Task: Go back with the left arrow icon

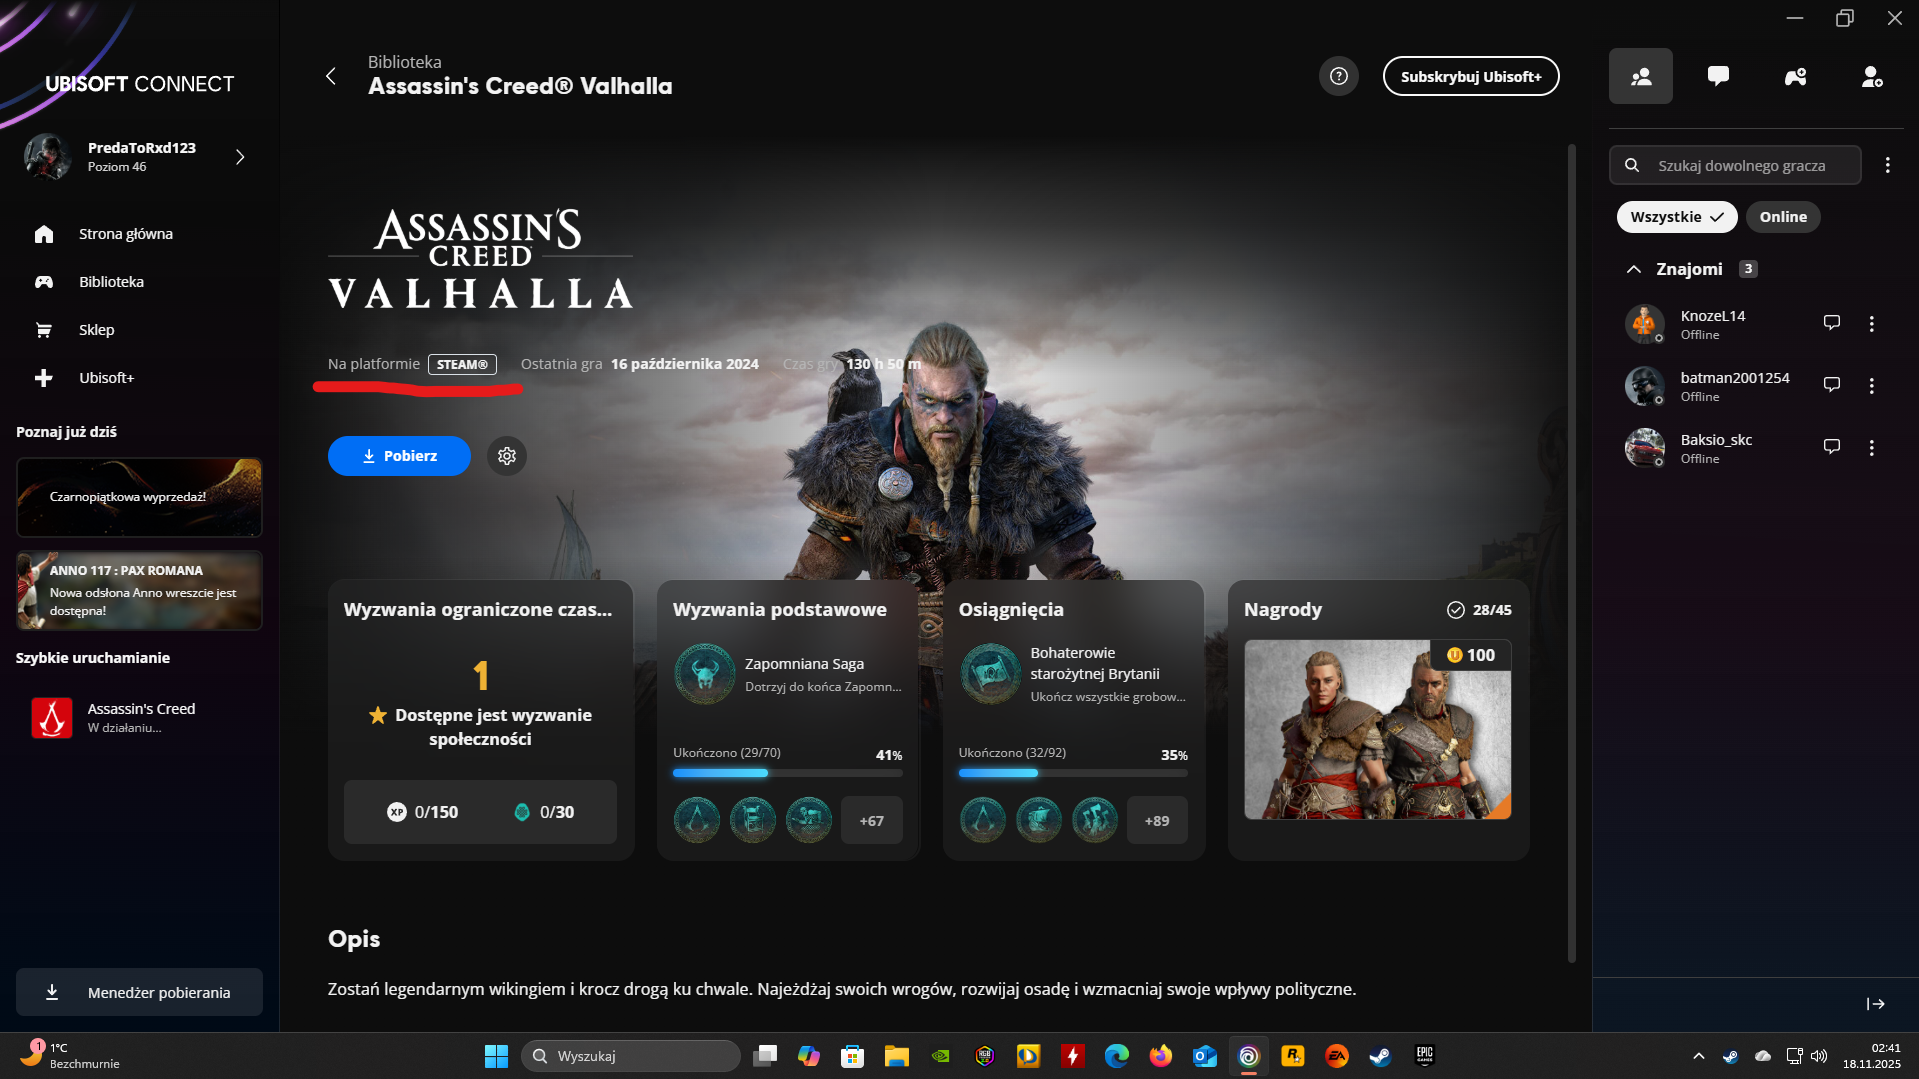Action: click(331, 76)
